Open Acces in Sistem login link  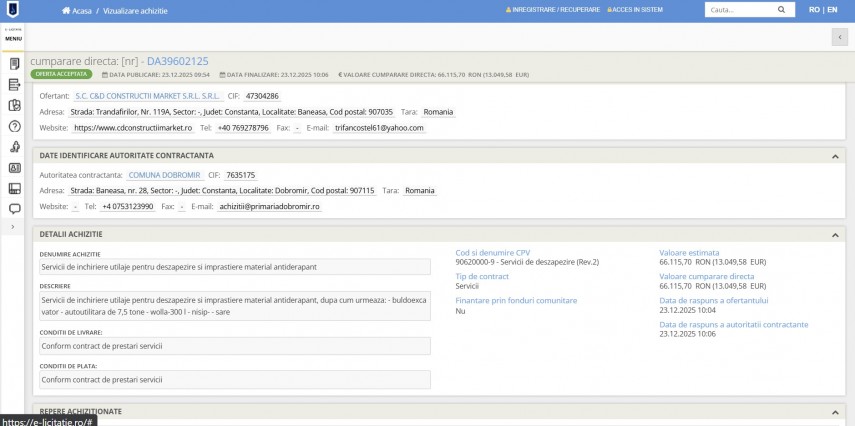click(x=635, y=10)
